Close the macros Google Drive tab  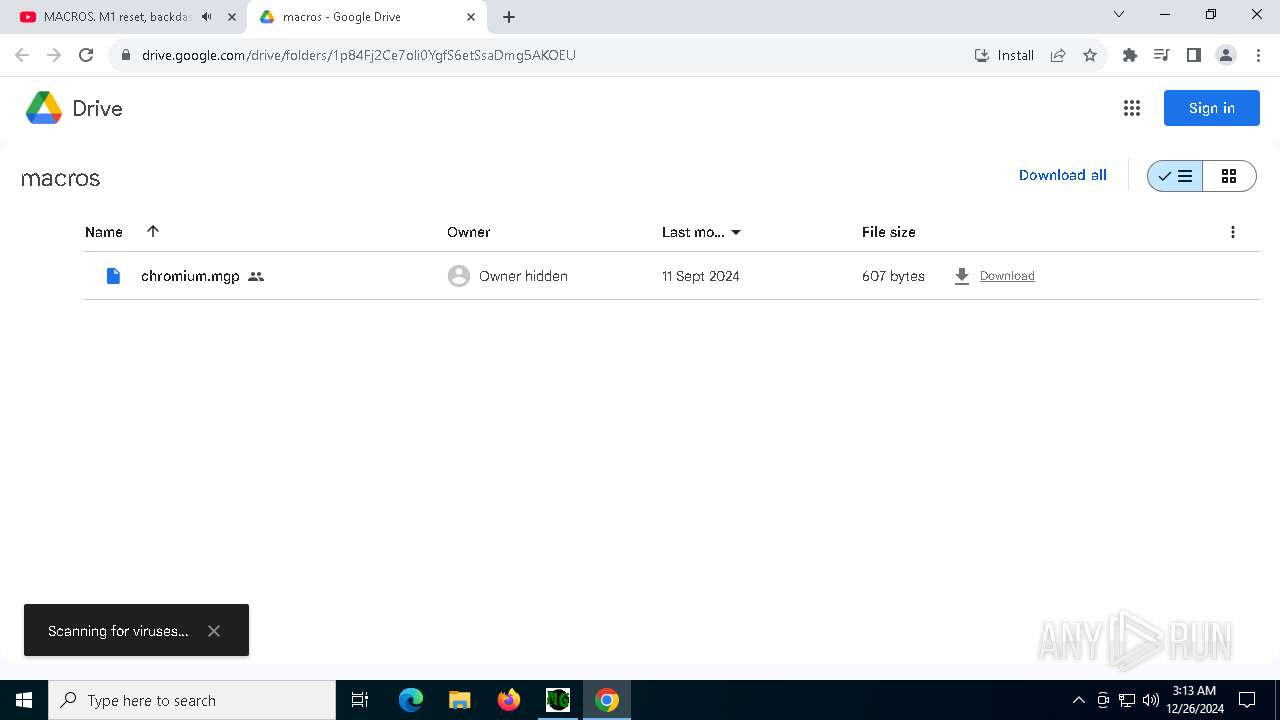click(x=471, y=17)
